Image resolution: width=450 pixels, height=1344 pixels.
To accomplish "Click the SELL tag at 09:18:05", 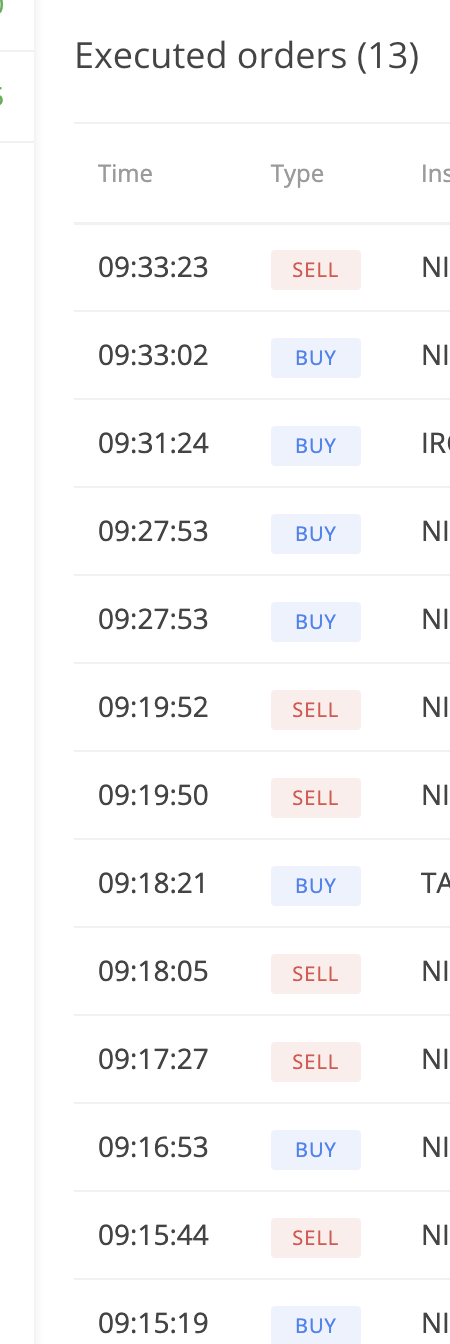I will pyautogui.click(x=315, y=974).
